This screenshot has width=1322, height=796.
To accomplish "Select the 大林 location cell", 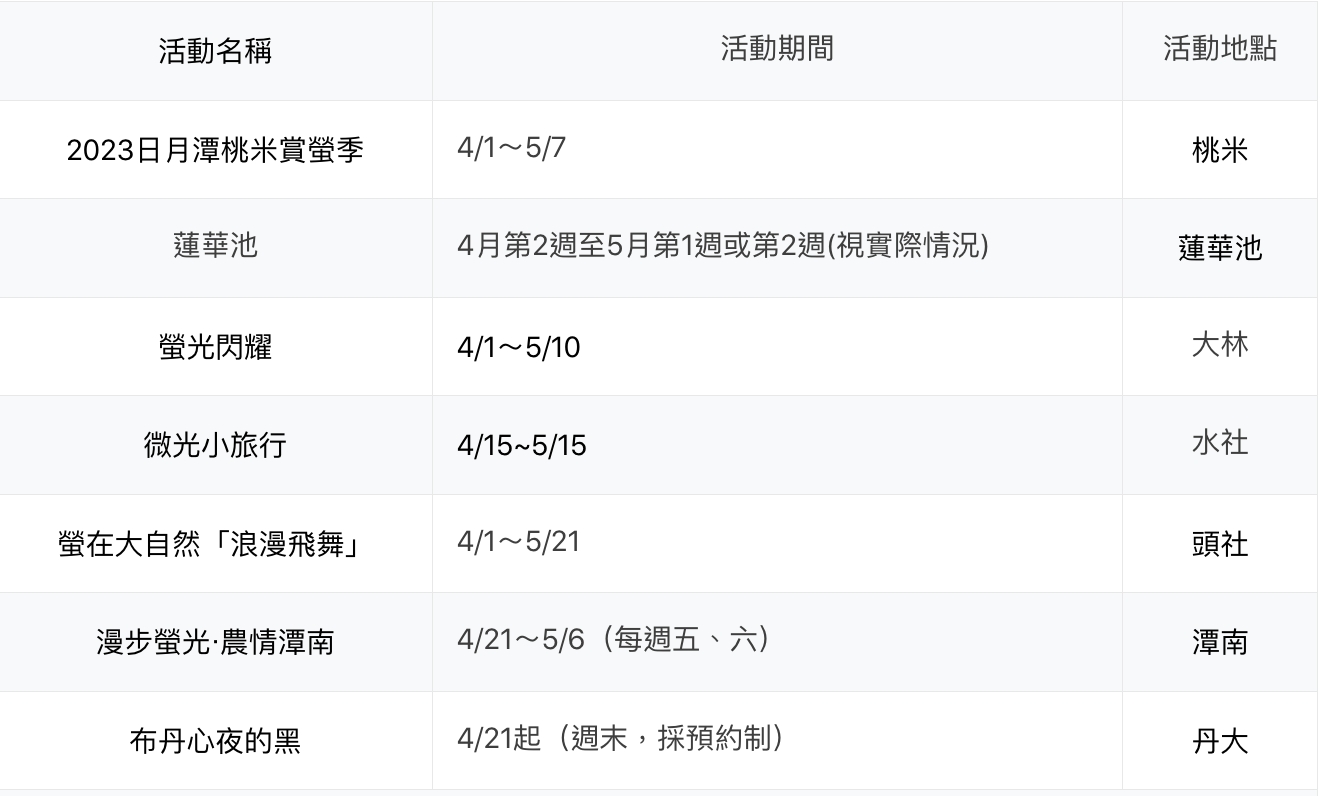I will point(1220,345).
